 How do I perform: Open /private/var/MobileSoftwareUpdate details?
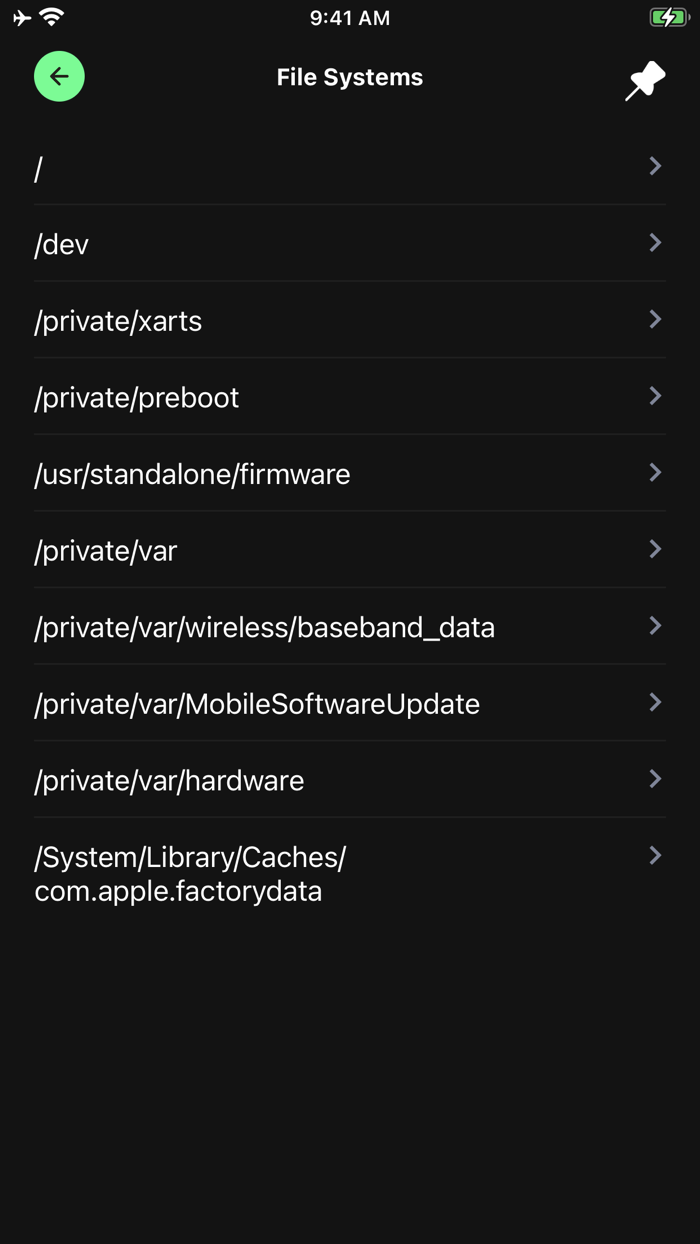point(257,704)
